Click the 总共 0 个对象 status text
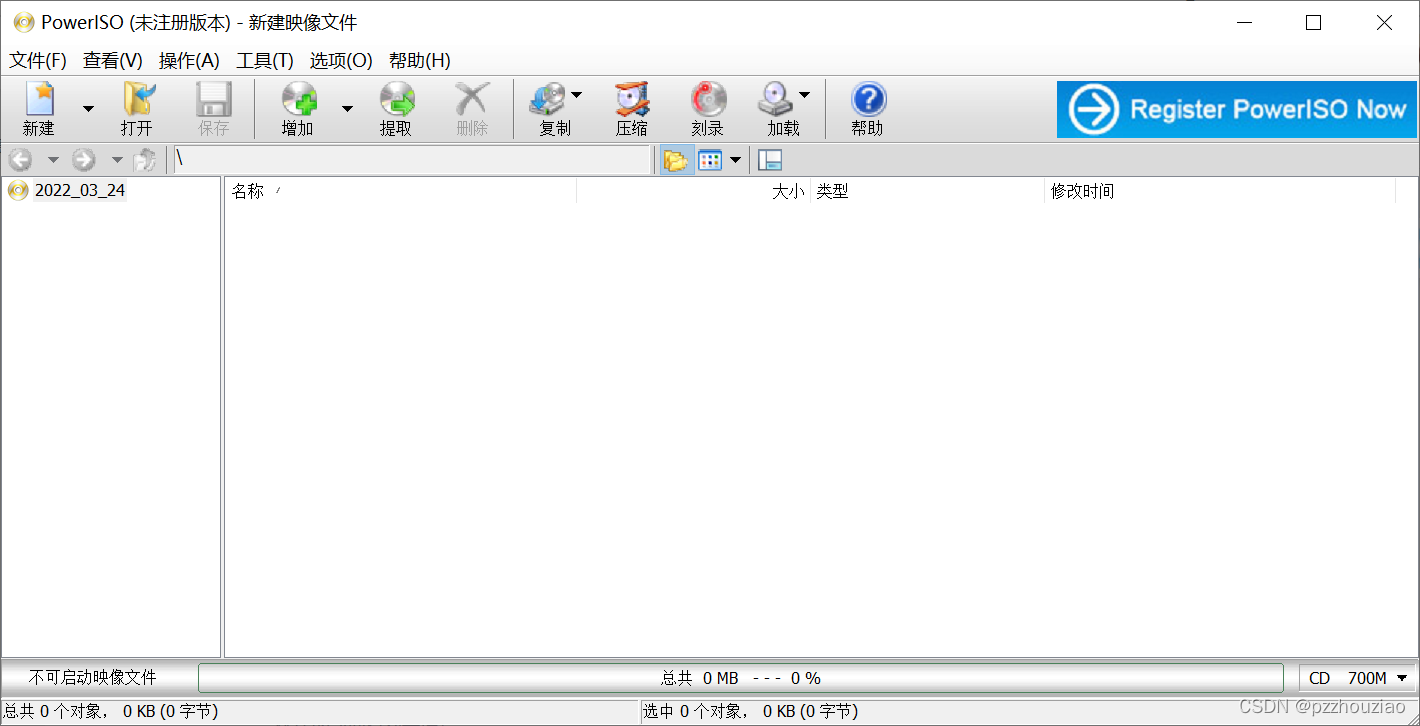 tap(111, 711)
